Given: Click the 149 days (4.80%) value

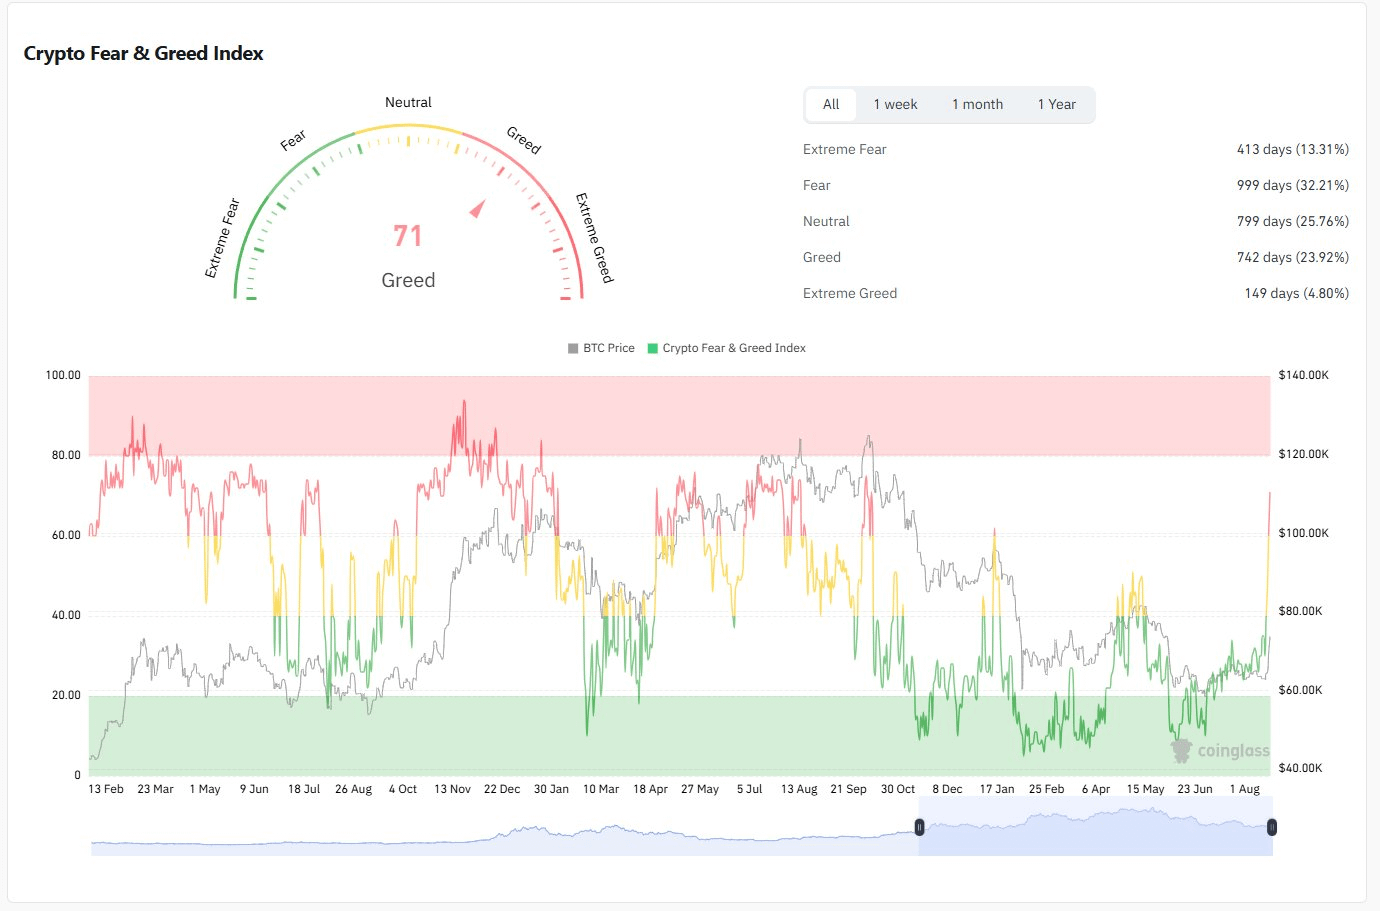Looking at the screenshot, I should pos(1296,293).
